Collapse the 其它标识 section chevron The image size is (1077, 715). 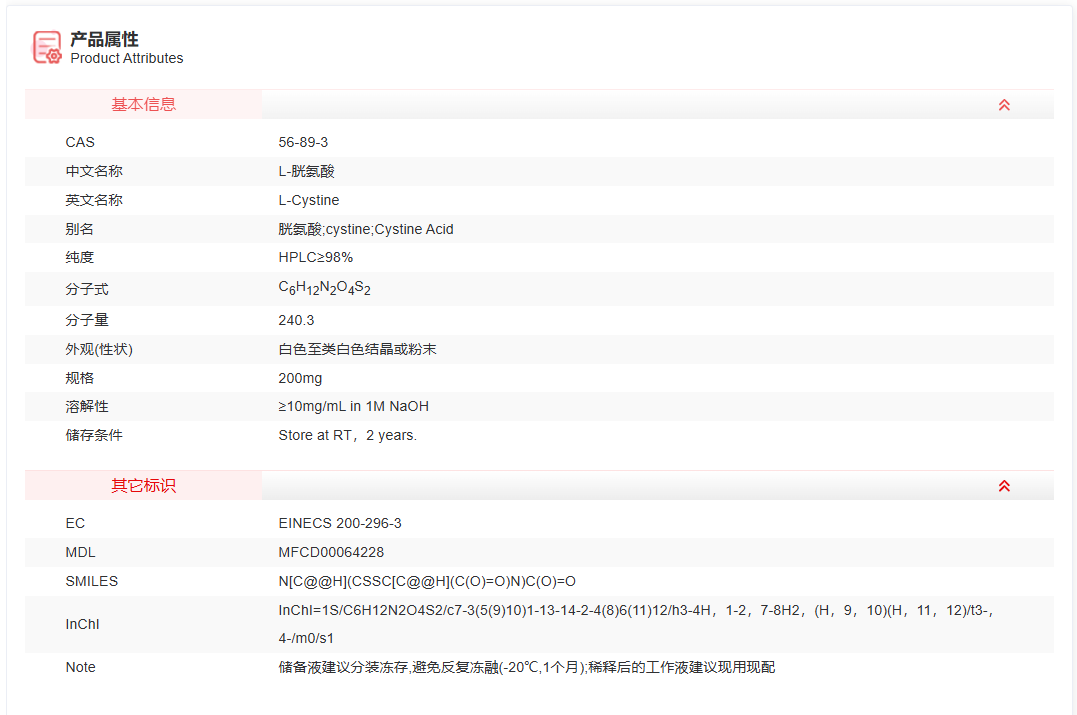pos(1004,484)
